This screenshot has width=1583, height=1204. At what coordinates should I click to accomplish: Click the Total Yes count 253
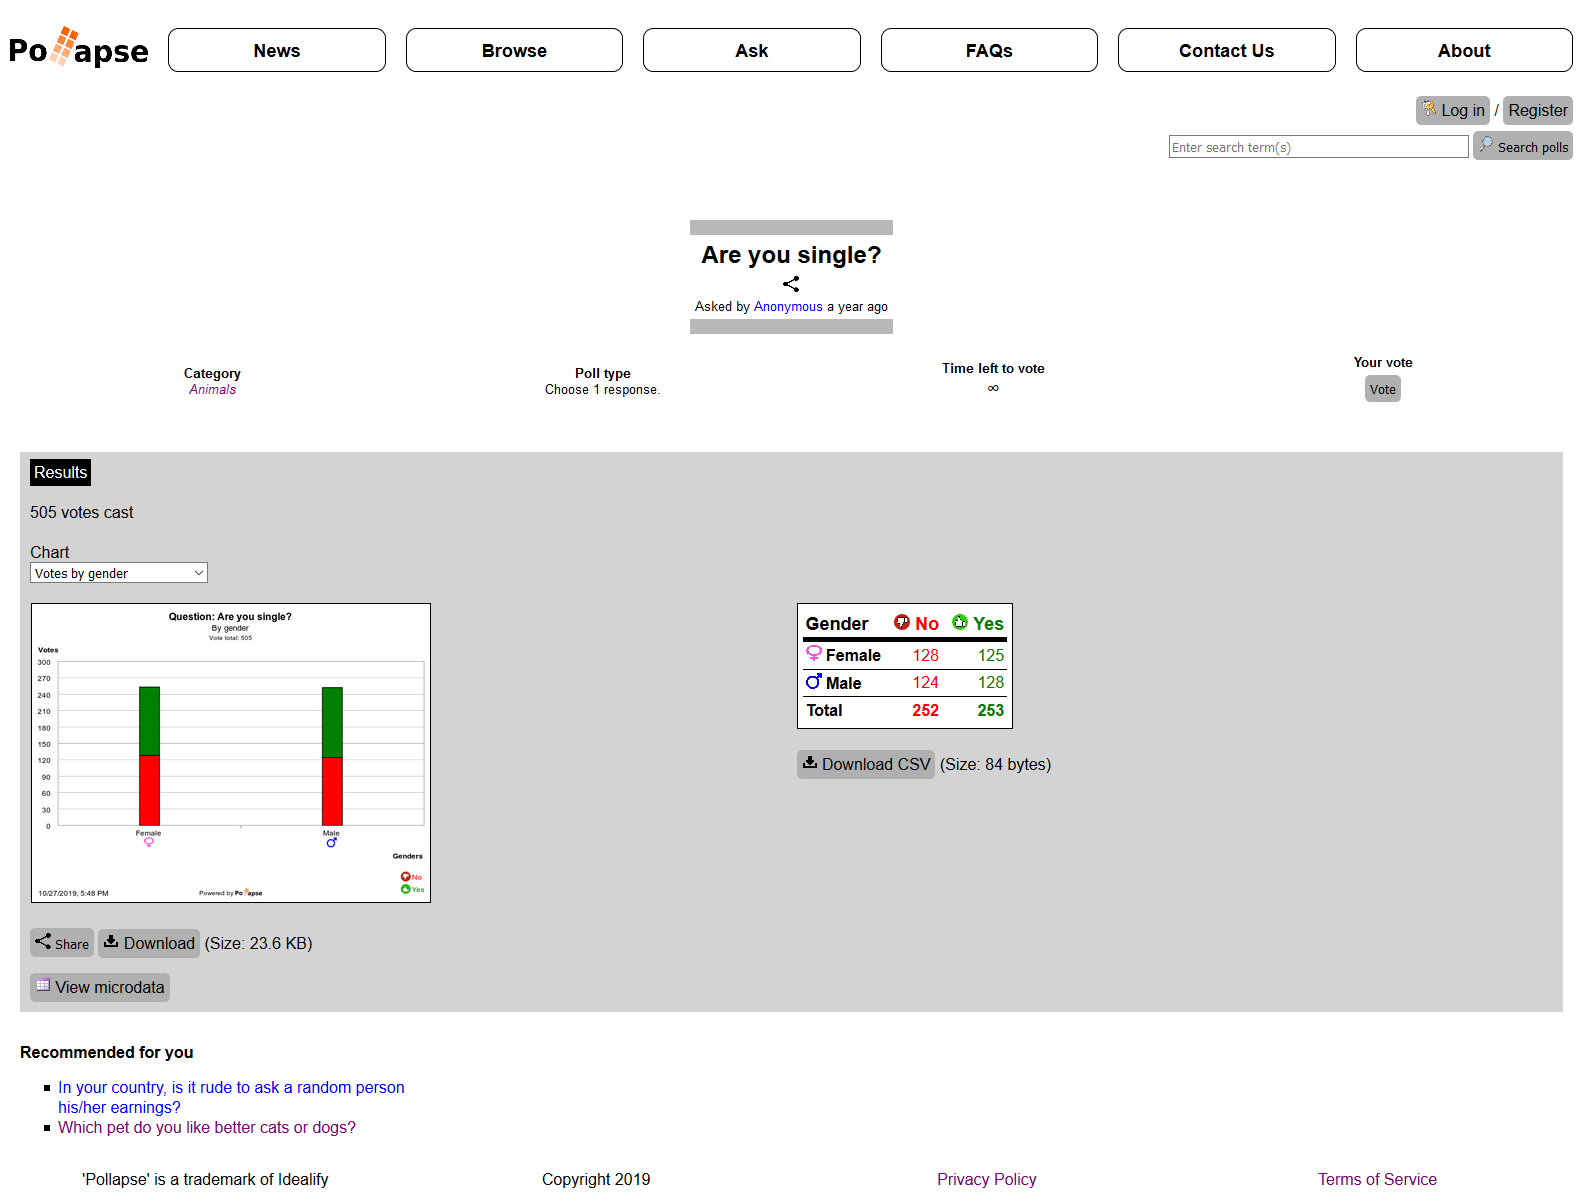(x=991, y=710)
